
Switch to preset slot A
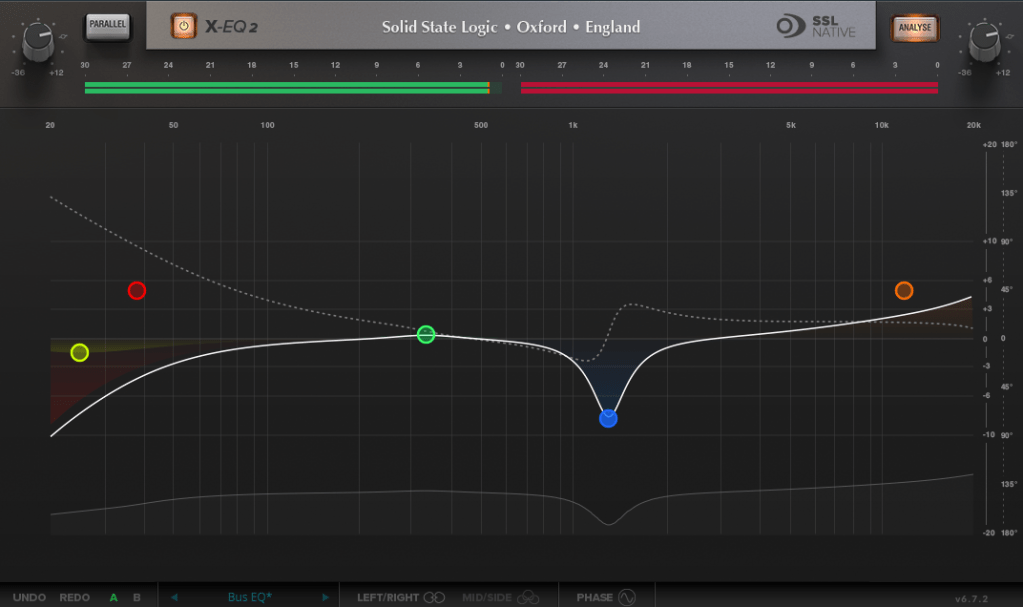(x=113, y=598)
